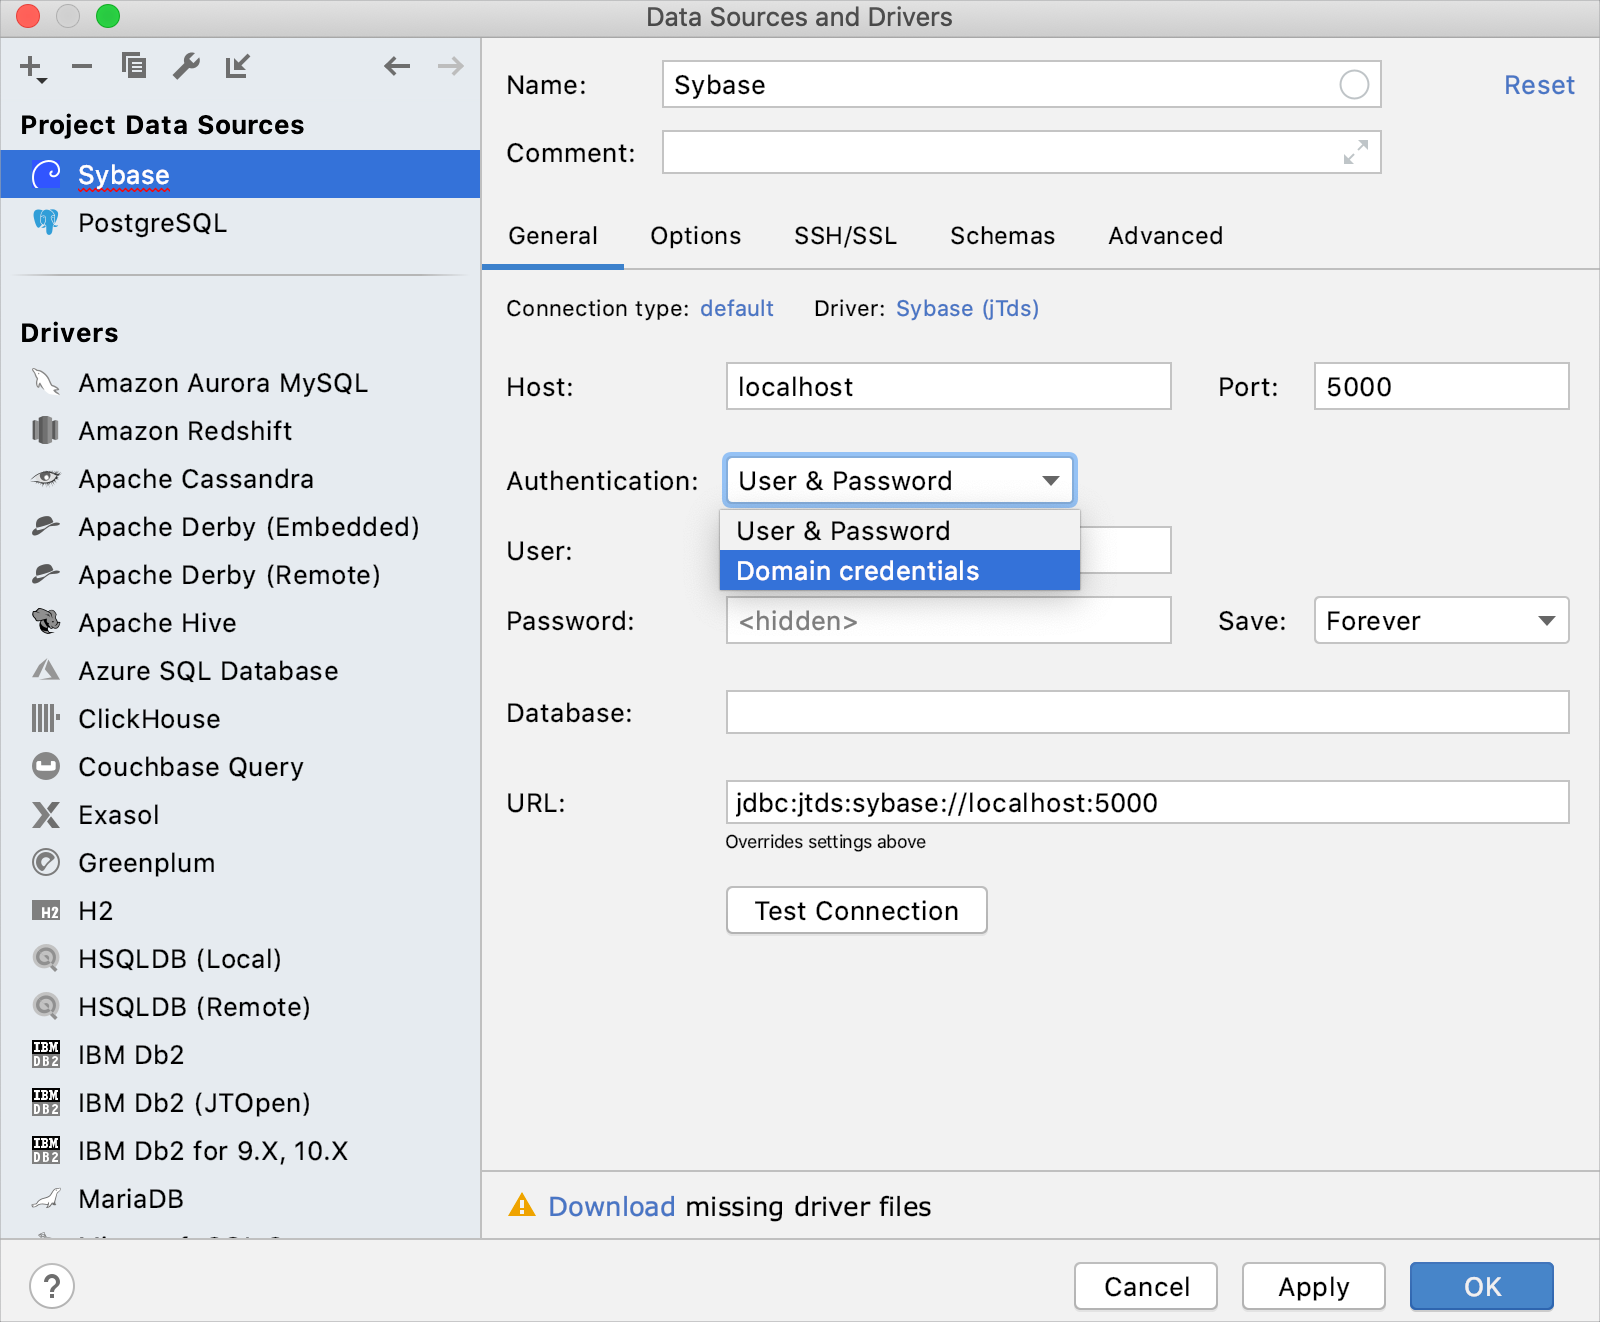Select PostgreSQL data source row
The height and width of the screenshot is (1322, 1600).
[240, 222]
